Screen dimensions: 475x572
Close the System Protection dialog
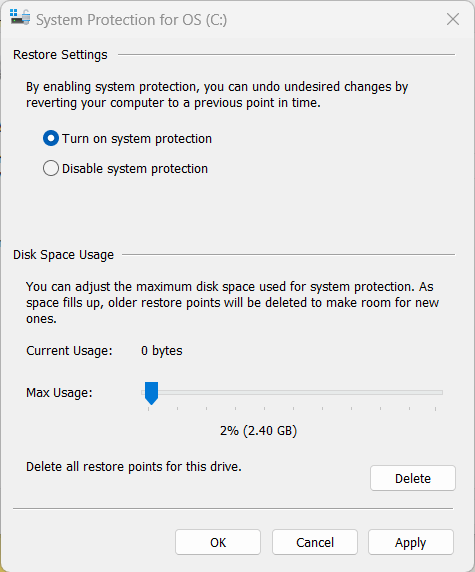click(453, 19)
